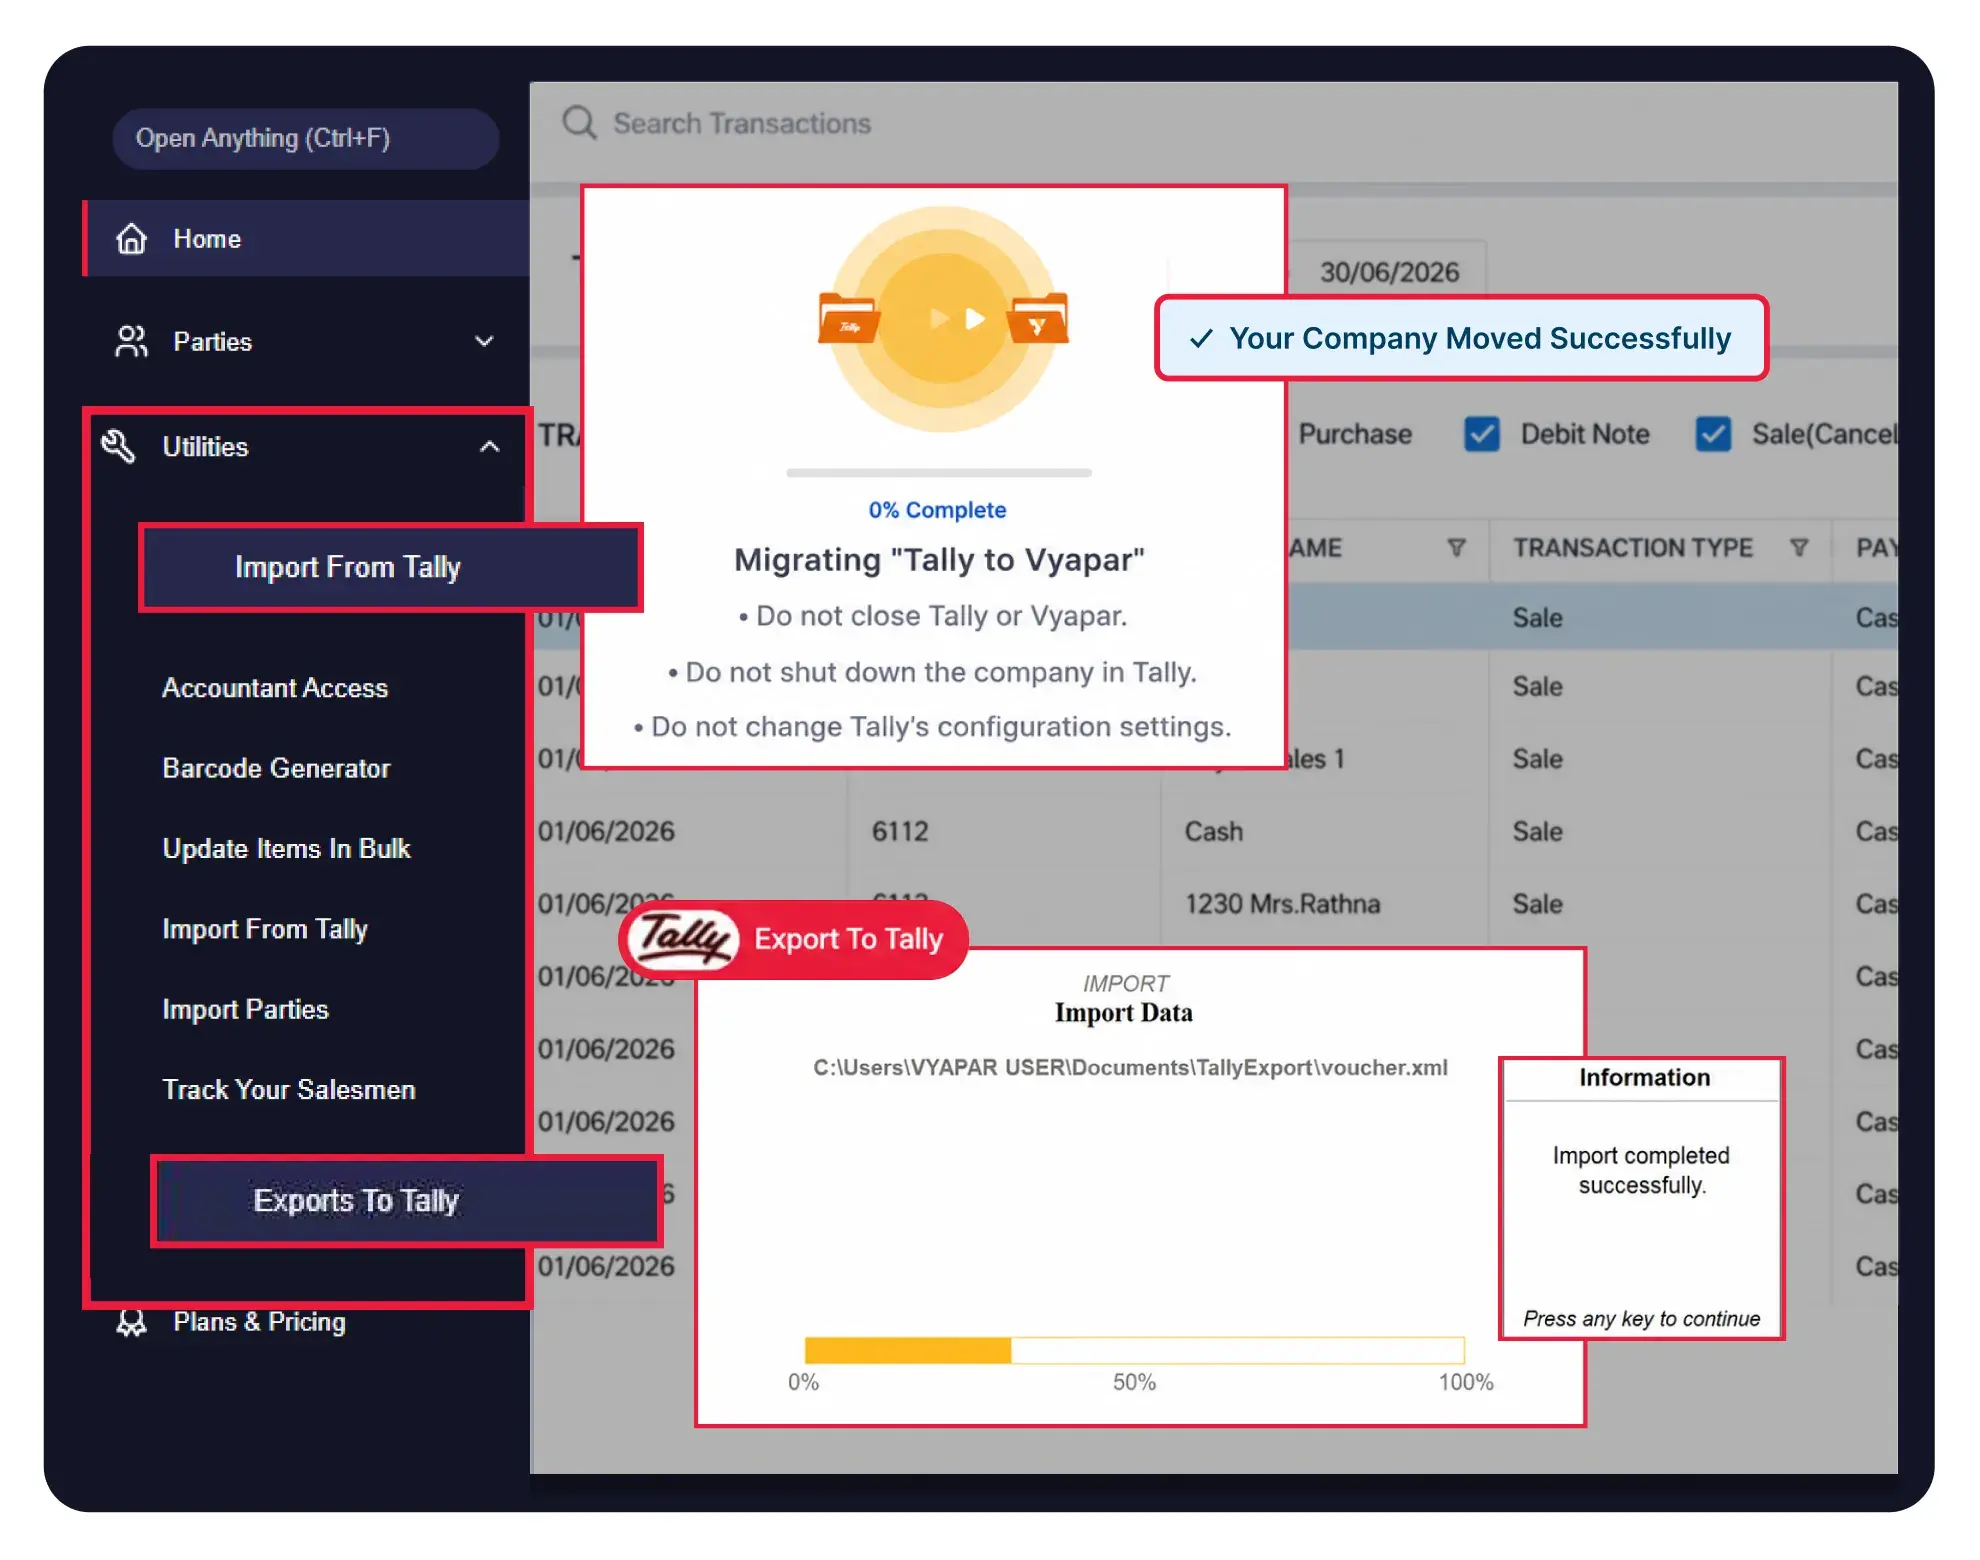1980x1560 pixels.
Task: Click checkmark icon in success notification
Action: tap(1201, 339)
